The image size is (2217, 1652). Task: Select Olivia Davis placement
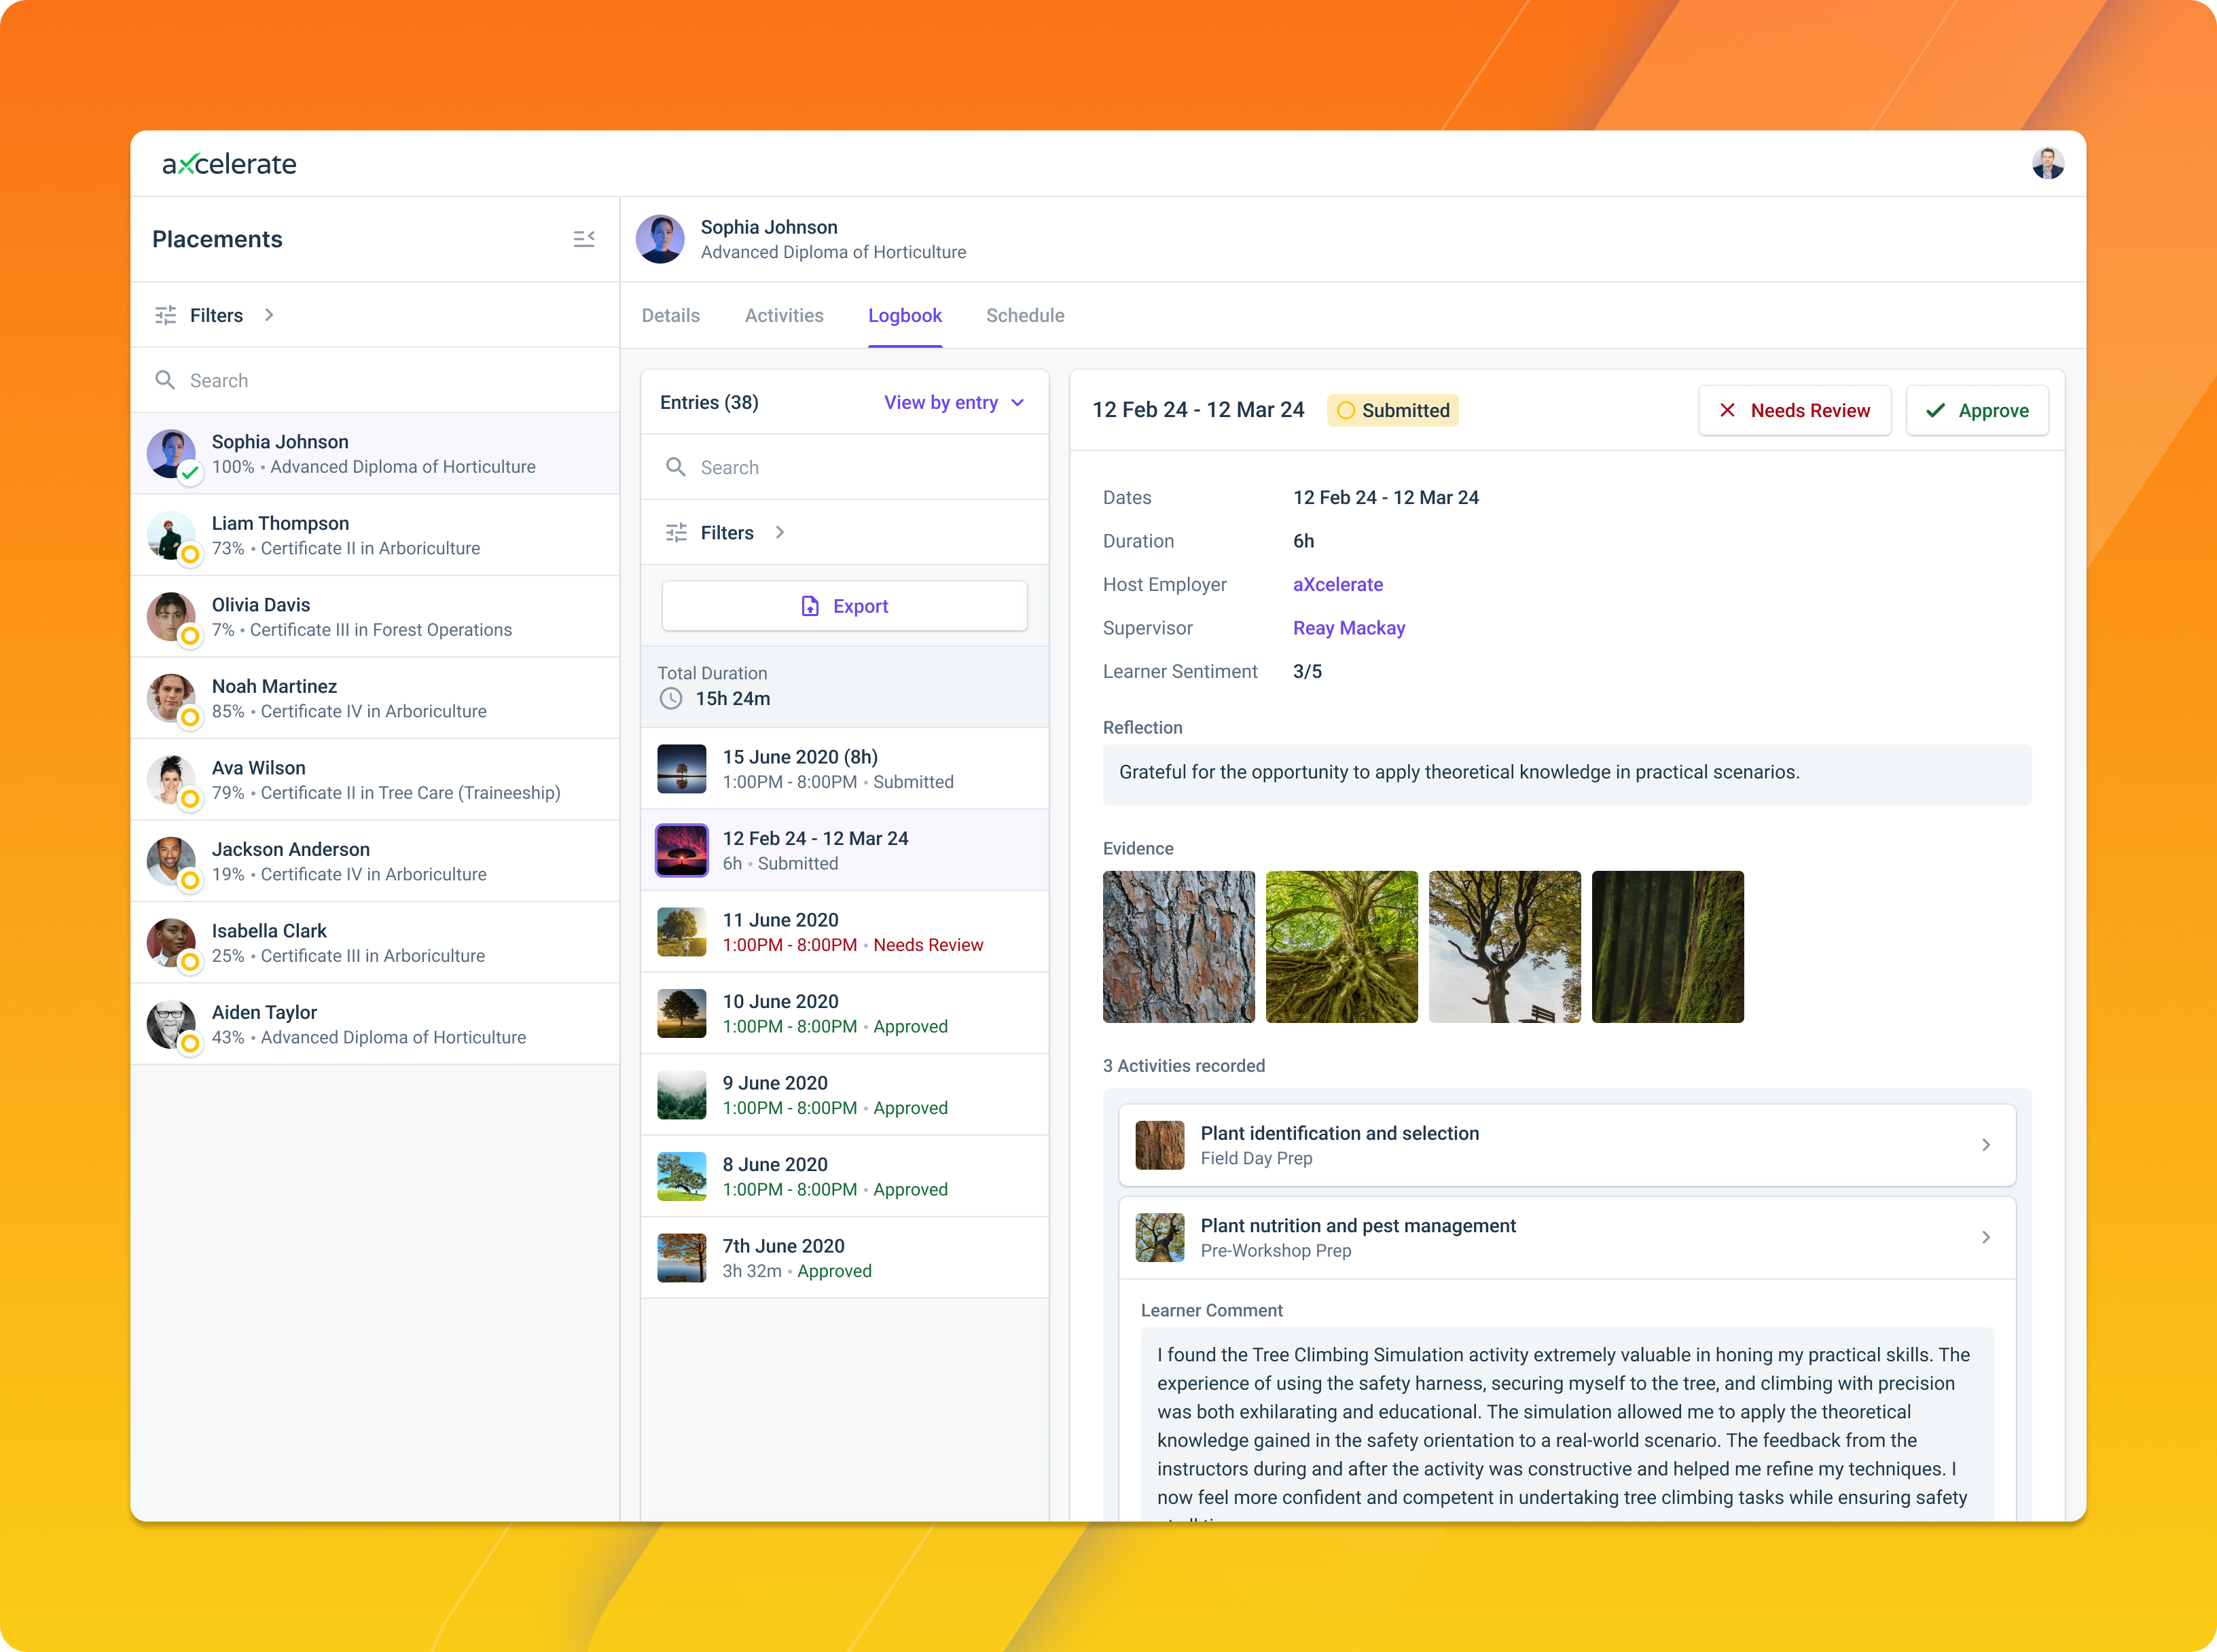(375, 617)
